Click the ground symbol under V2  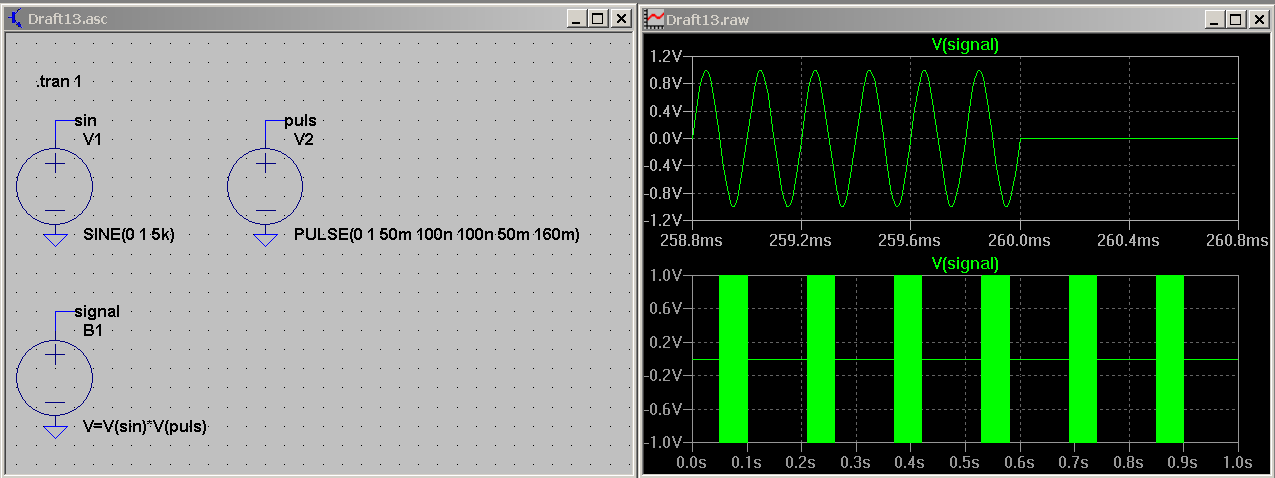click(265, 238)
